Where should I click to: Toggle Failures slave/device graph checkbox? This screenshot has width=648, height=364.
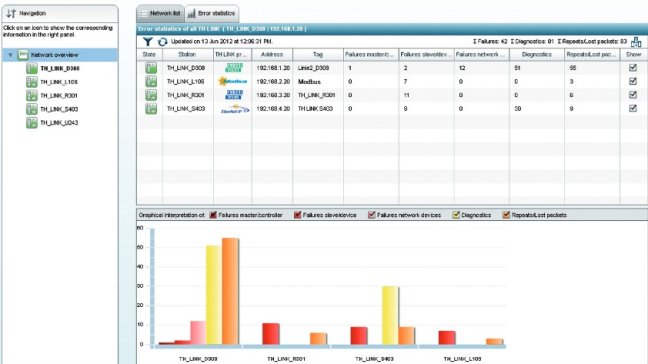[x=297, y=215]
